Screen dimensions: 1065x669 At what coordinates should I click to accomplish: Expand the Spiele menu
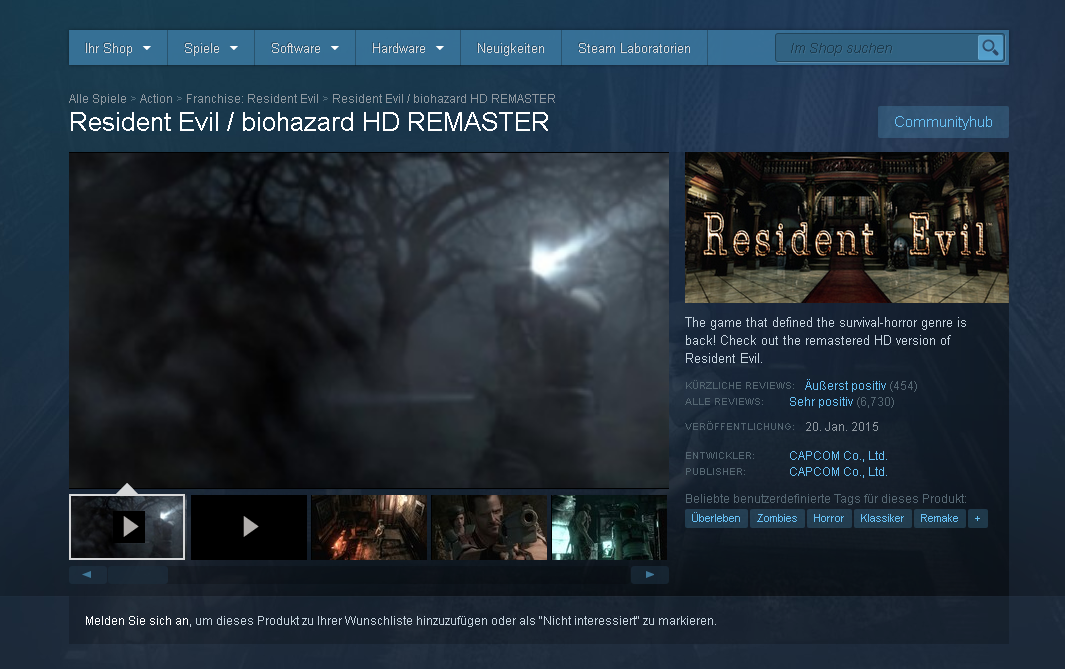pos(211,48)
